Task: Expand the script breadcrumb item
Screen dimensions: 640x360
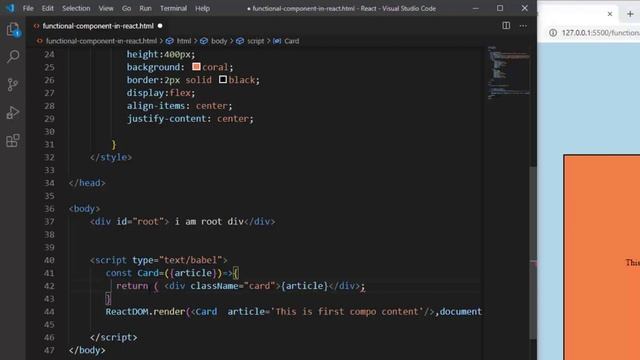Action: point(256,41)
